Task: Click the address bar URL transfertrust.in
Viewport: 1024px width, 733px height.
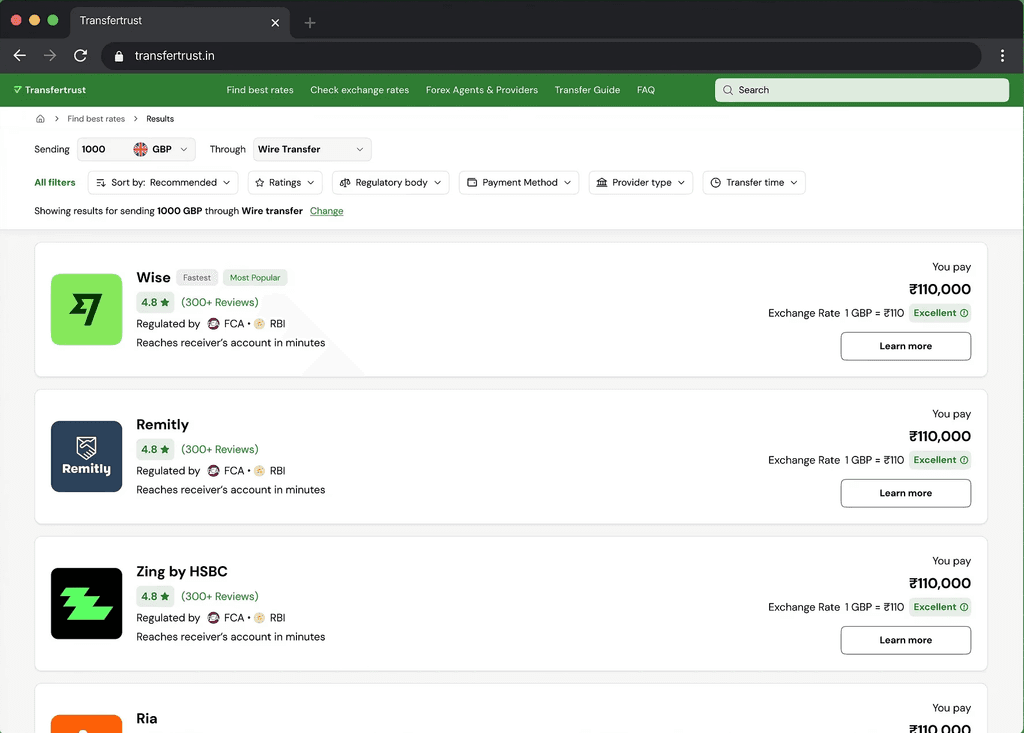Action: (x=174, y=56)
